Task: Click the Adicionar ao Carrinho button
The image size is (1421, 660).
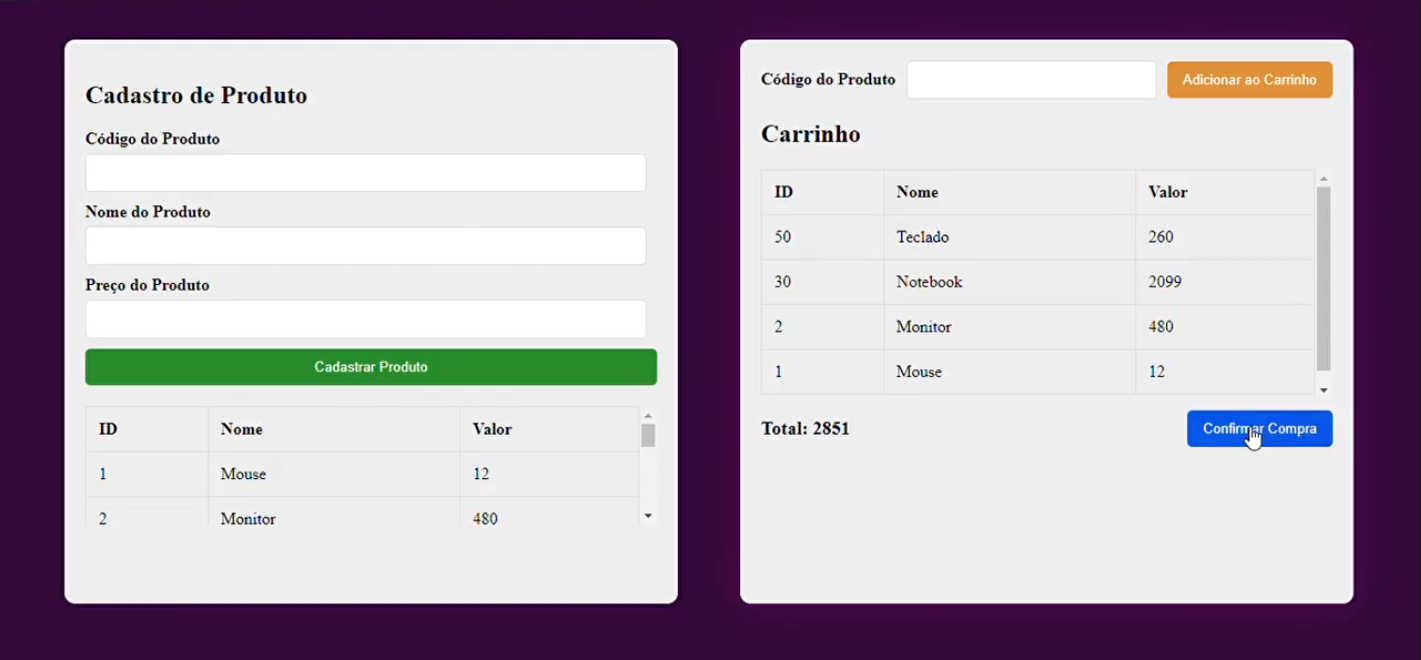Action: (x=1249, y=79)
